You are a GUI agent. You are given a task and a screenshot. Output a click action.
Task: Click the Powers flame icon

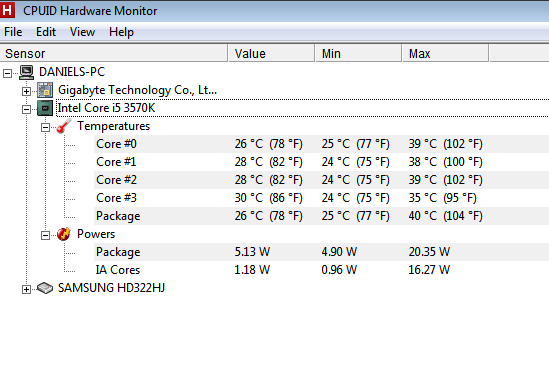tap(64, 234)
